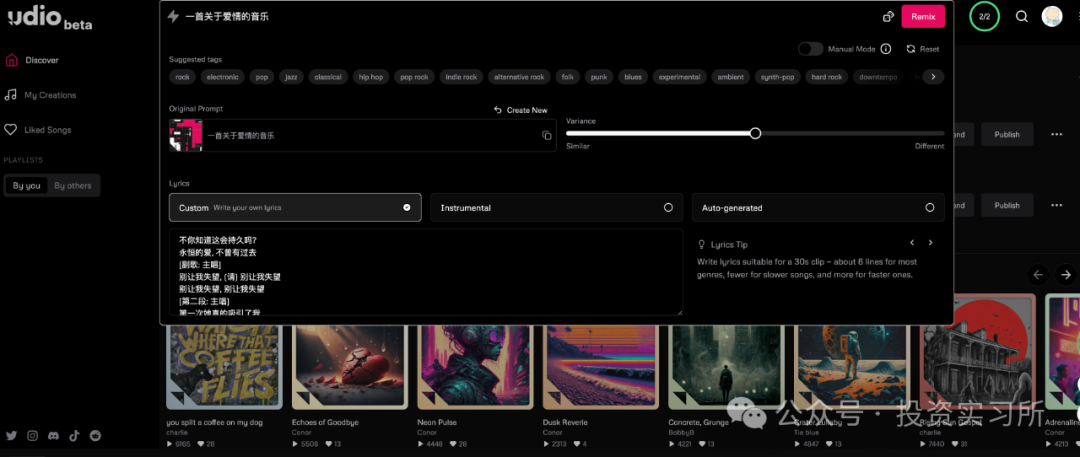This screenshot has height=457, width=1080.
Task: Reset the remix settings
Action: tap(923, 49)
